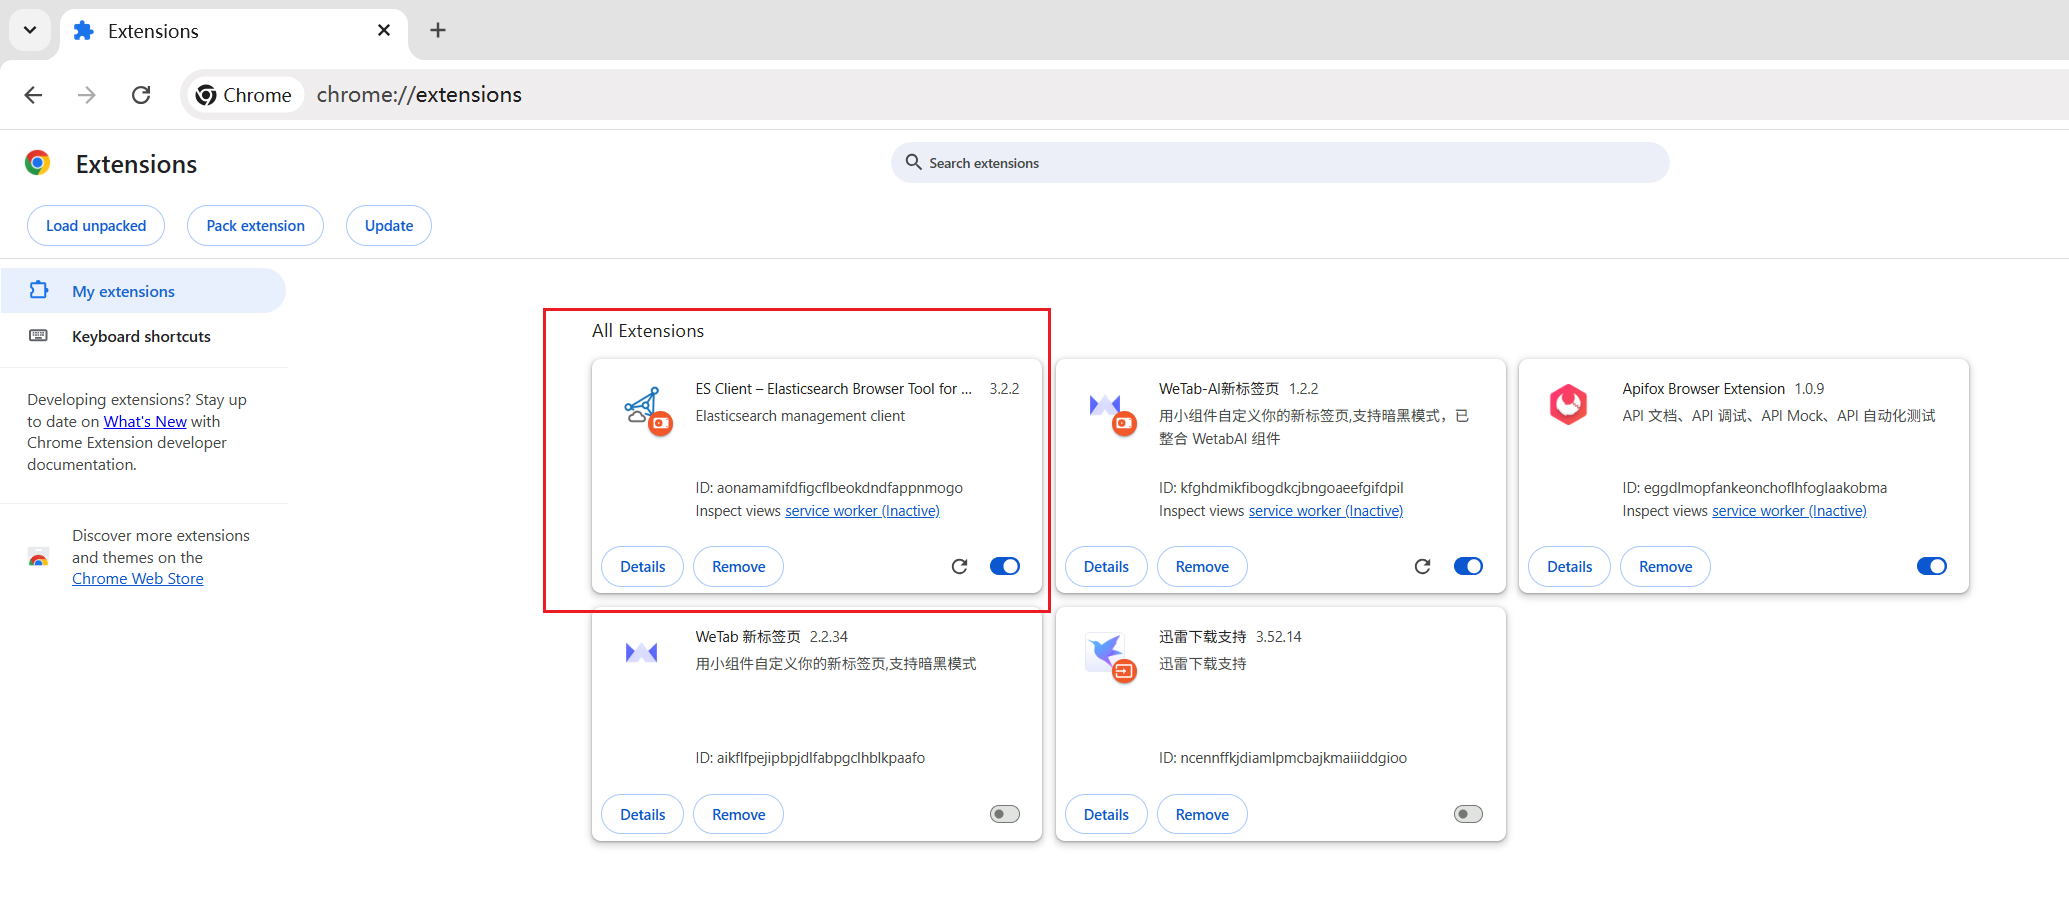Disable the WeTab-AI新标签页 toggle
This screenshot has width=2069, height=907.
(x=1468, y=567)
